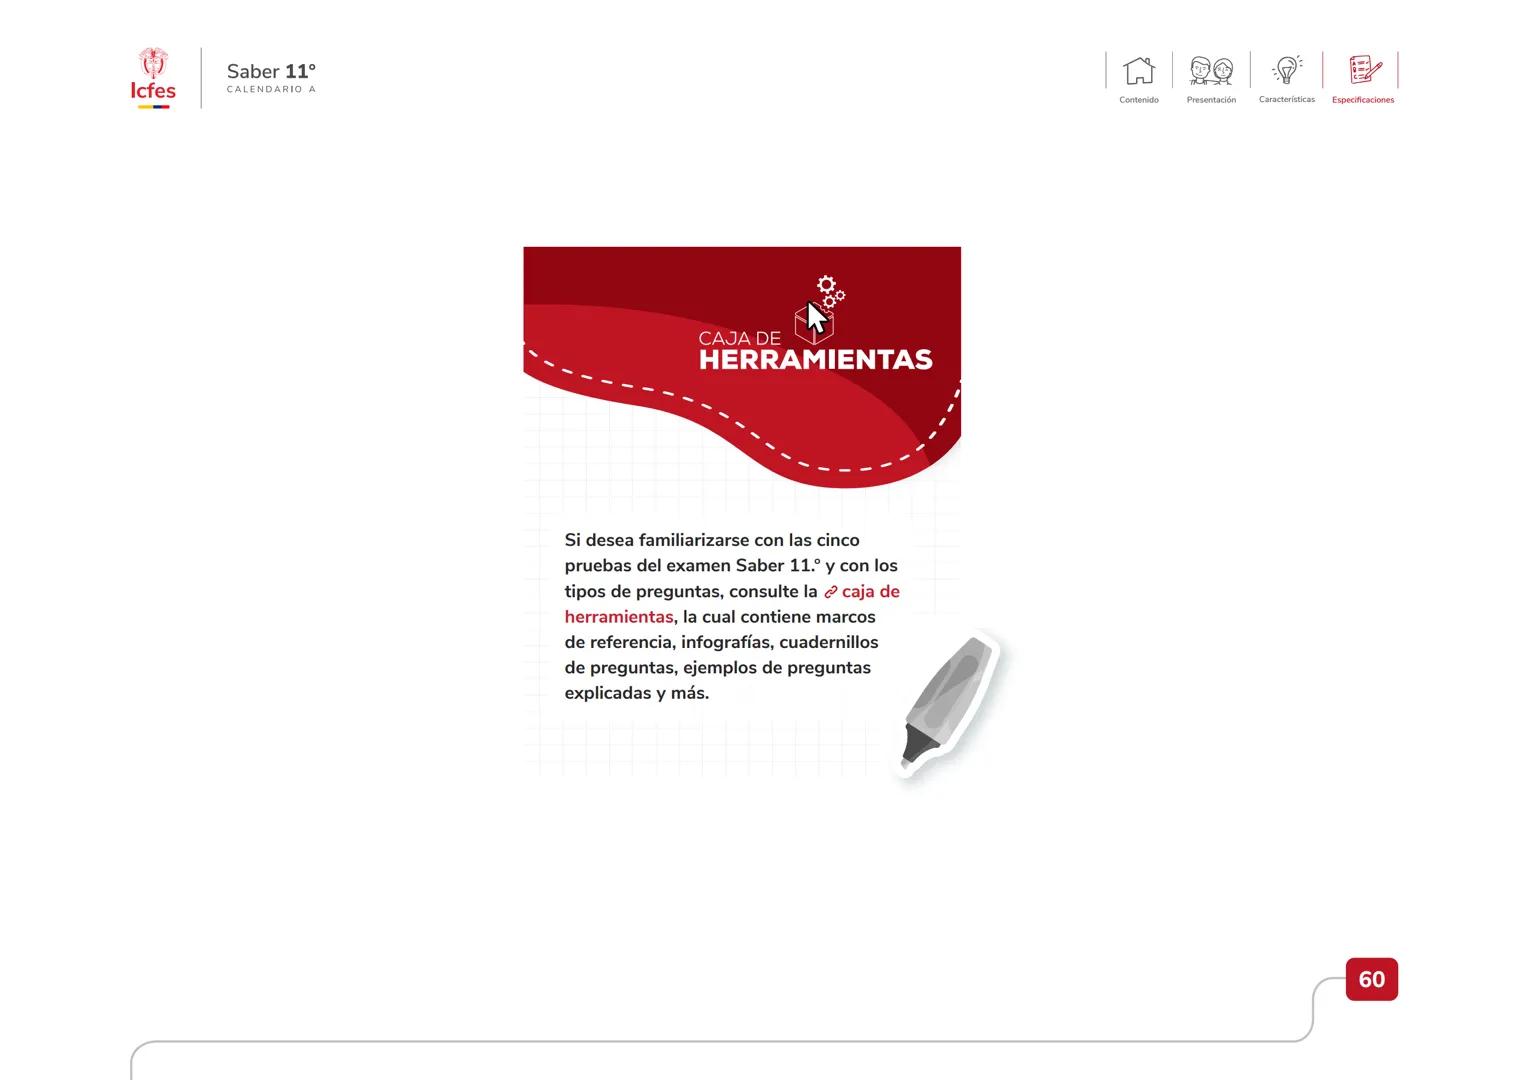The image size is (1530, 1080).
Task: Select the Presentación text label
Action: coord(1211,100)
